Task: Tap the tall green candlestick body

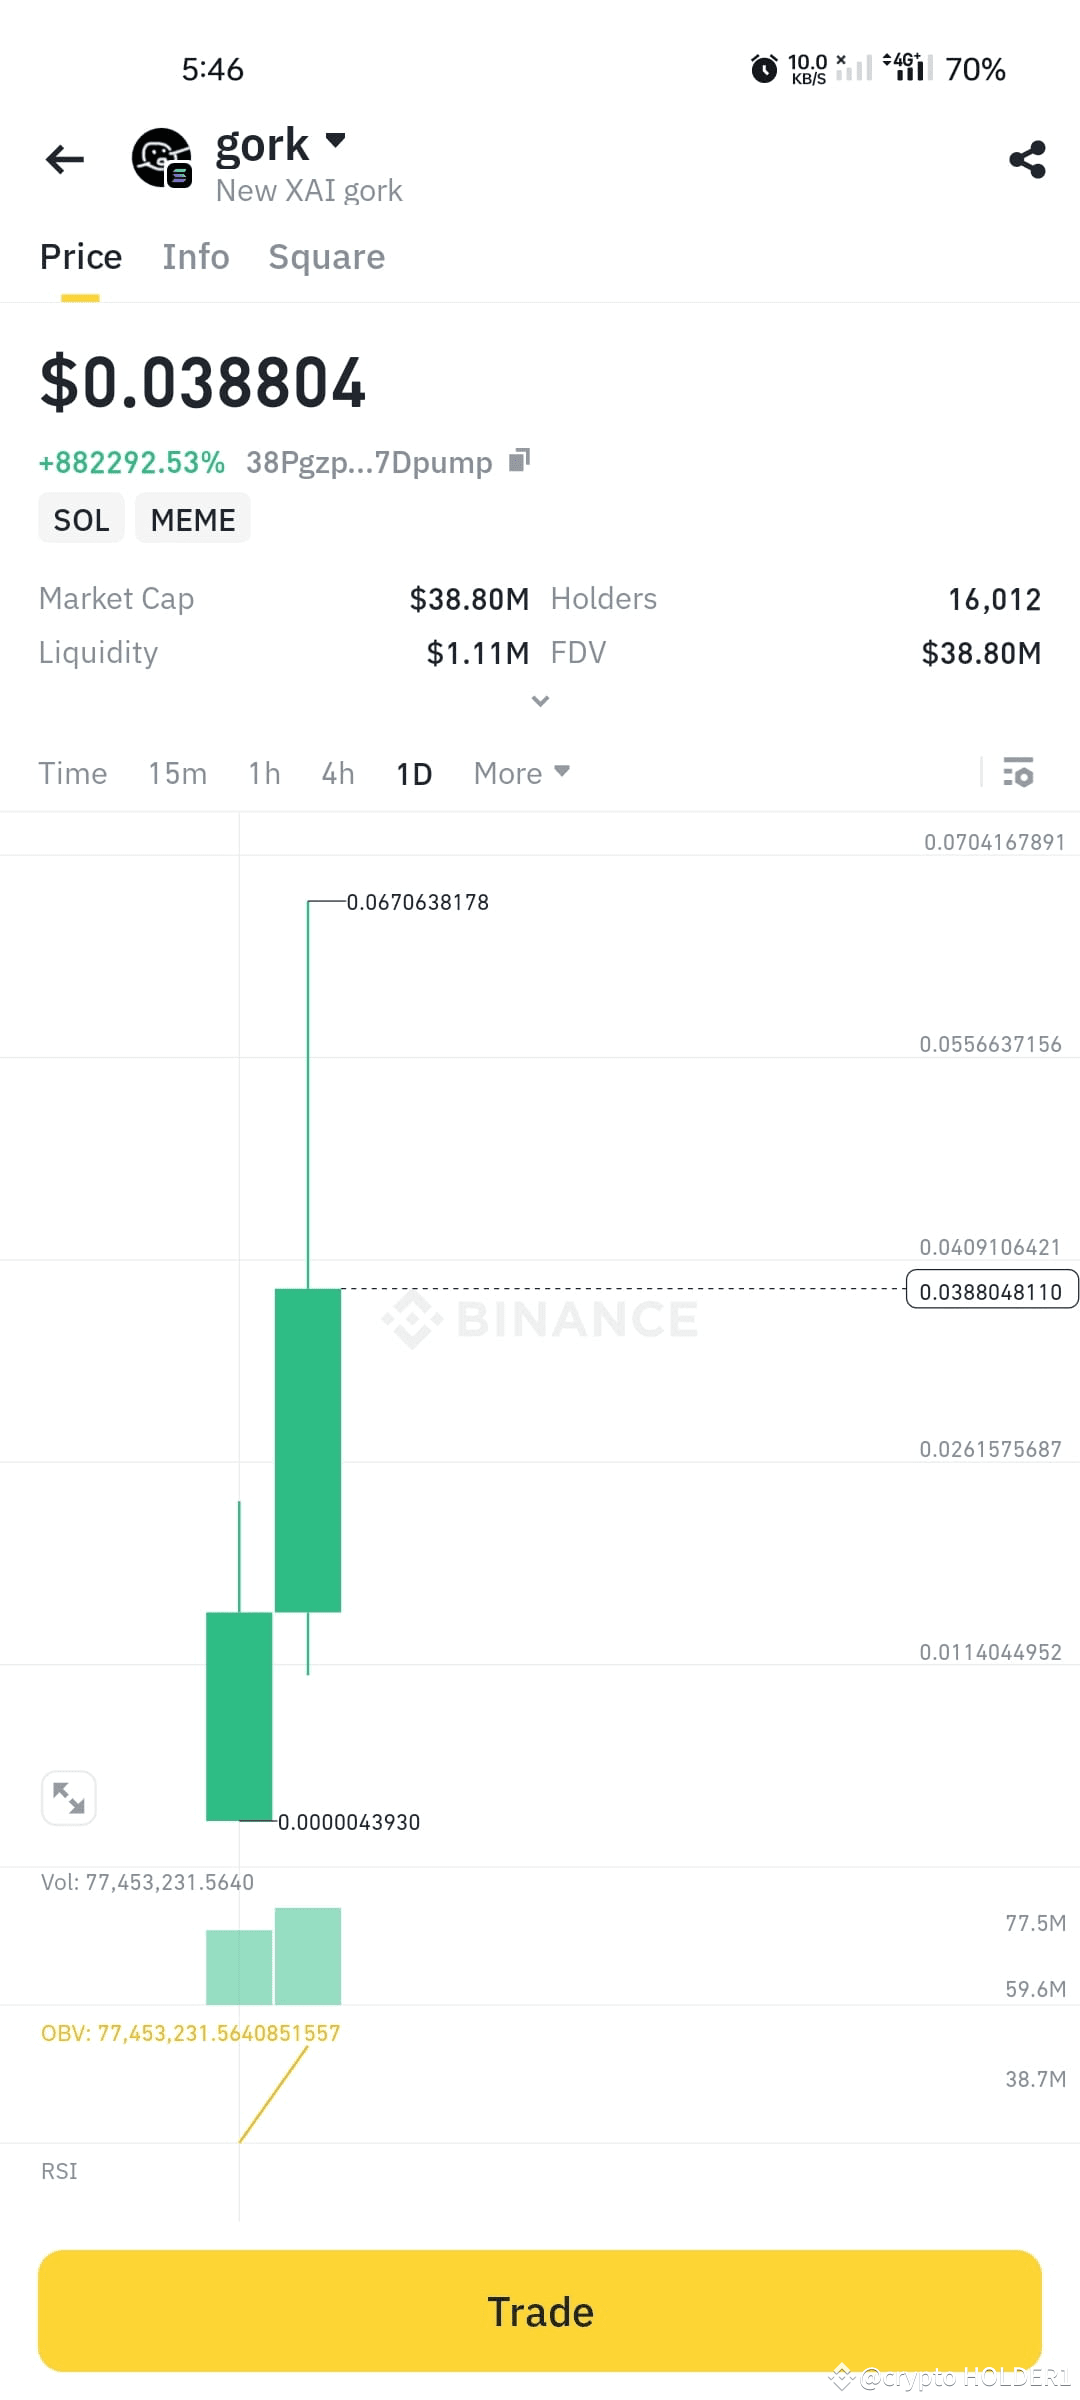Action: 308,1450
